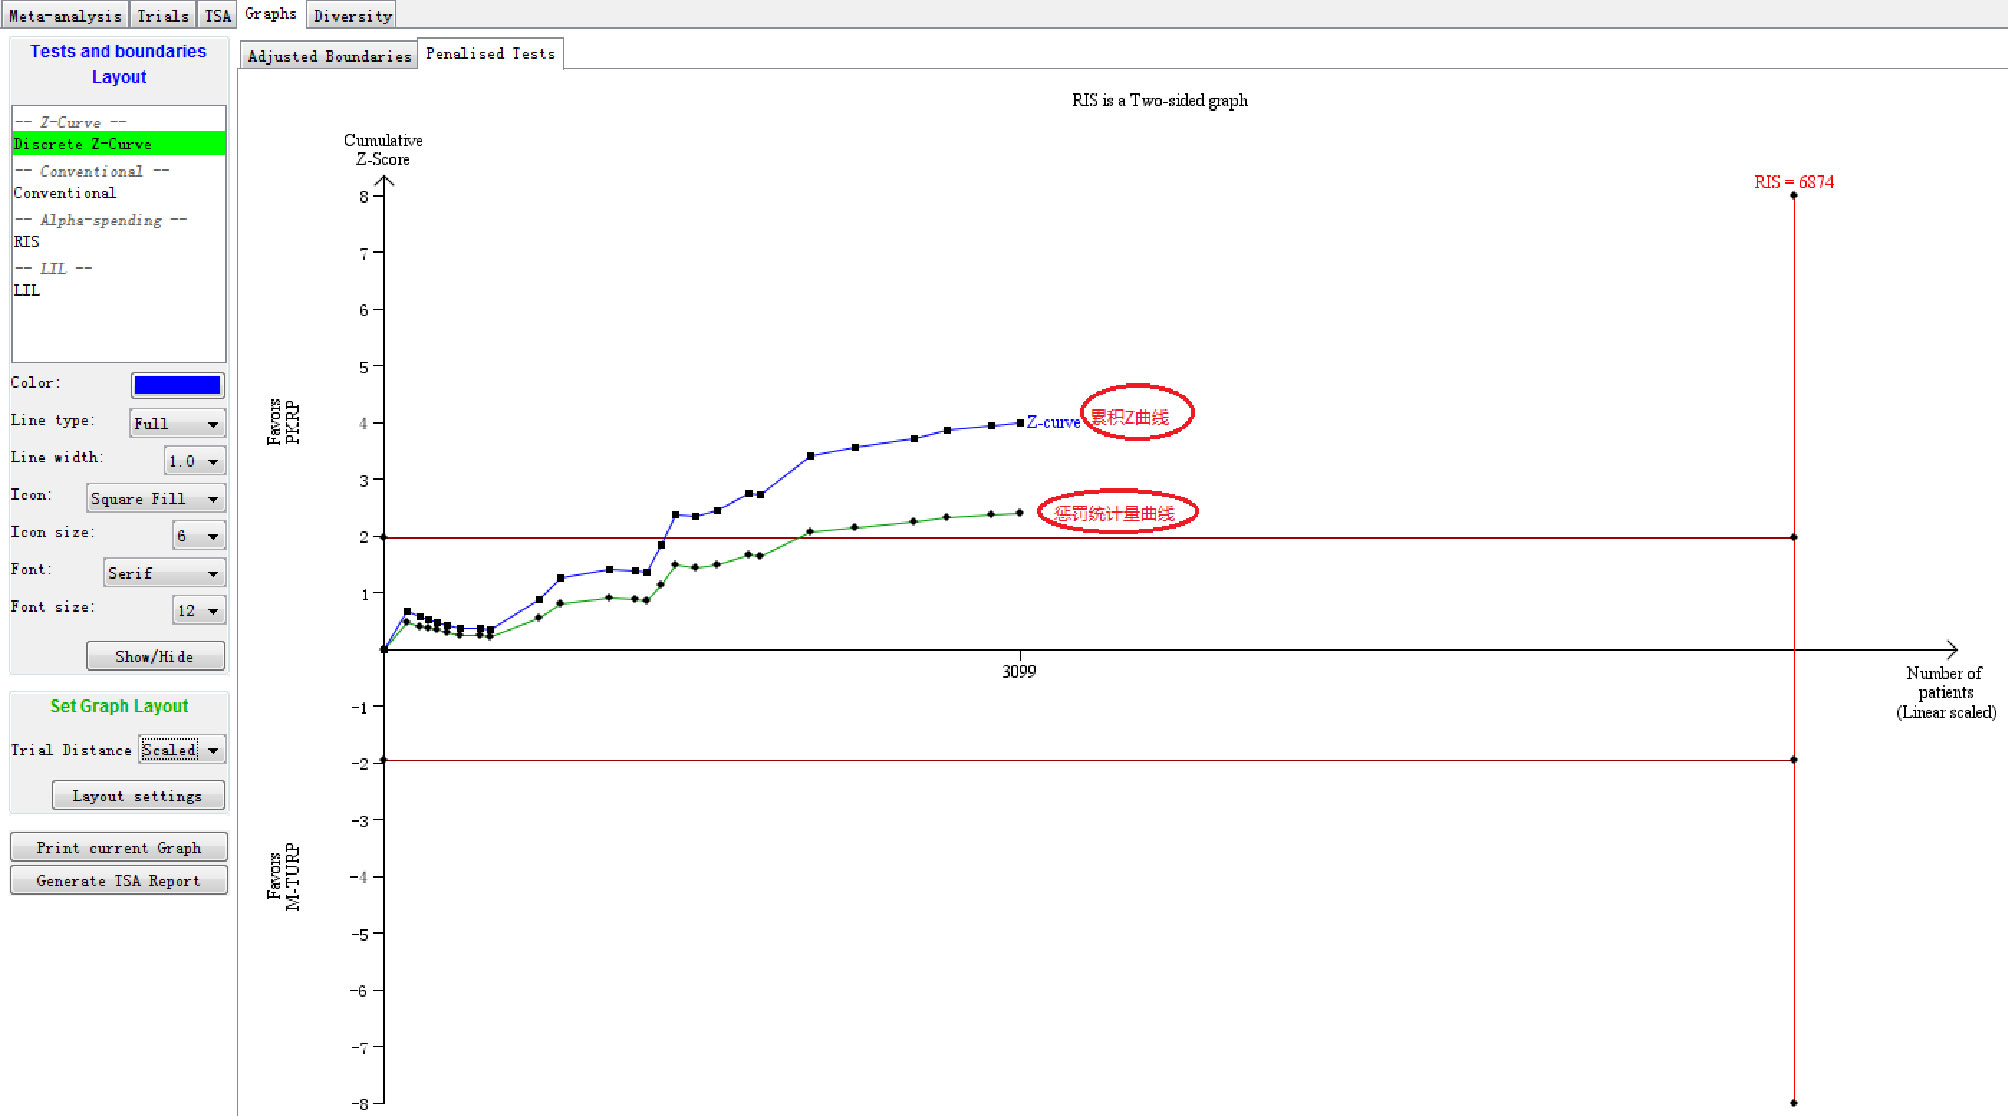
Task: Click the Layout settings button
Action: tap(137, 796)
